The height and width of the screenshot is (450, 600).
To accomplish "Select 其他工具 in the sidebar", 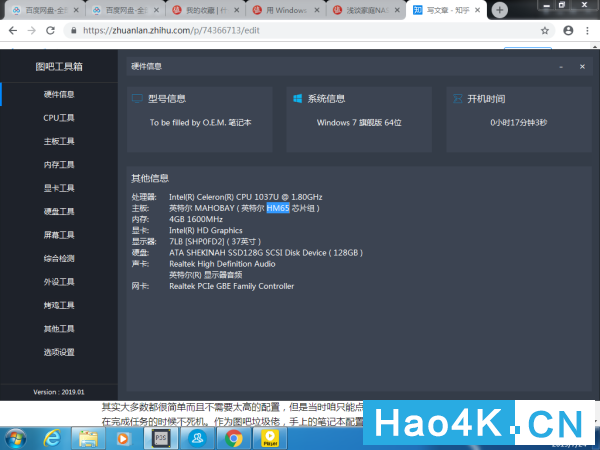I will pos(59,328).
